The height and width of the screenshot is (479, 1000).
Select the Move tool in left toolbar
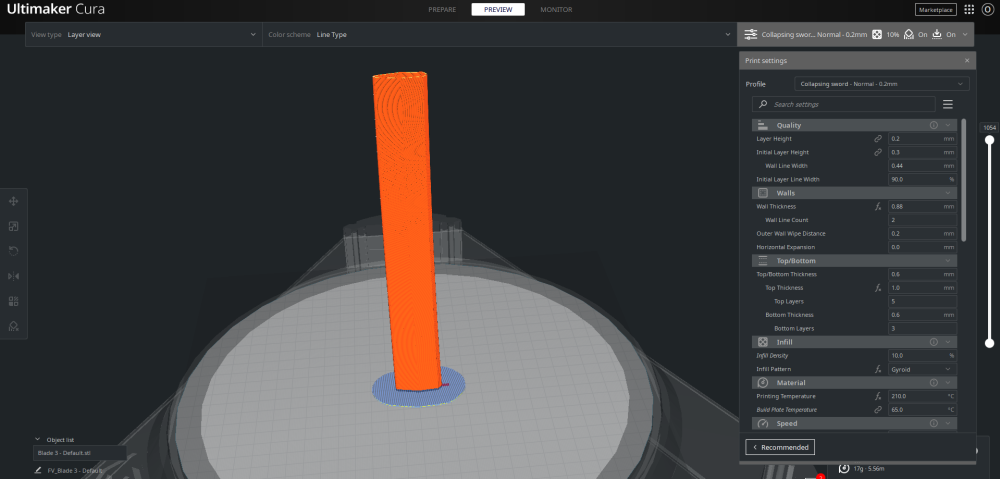click(x=13, y=202)
